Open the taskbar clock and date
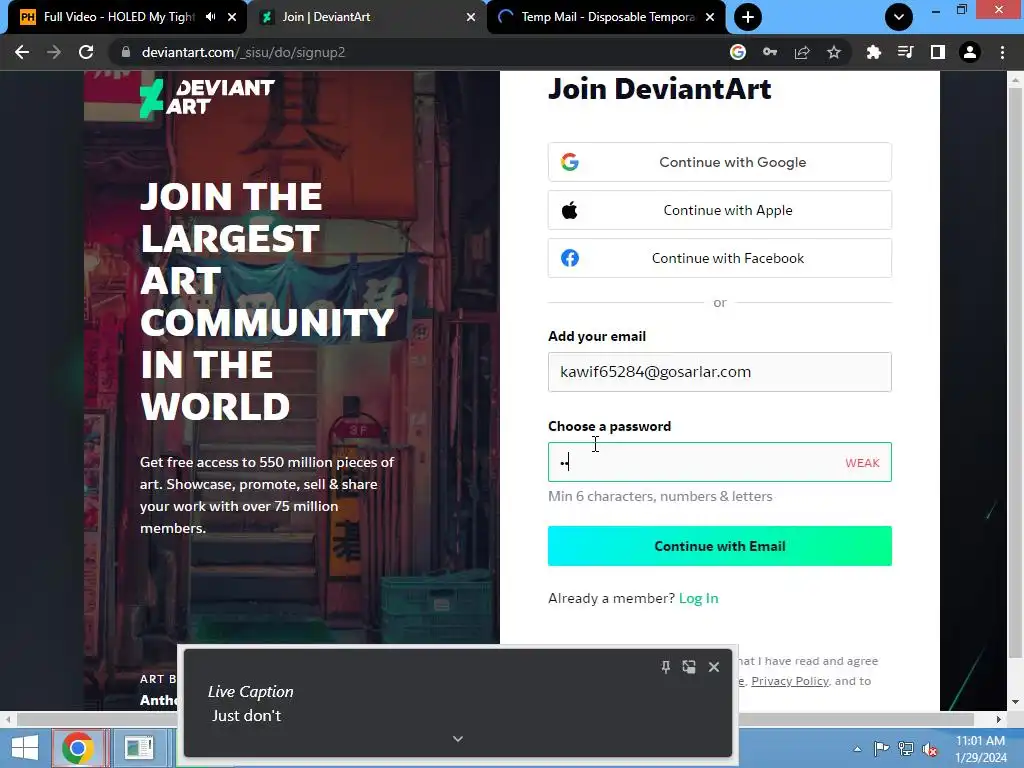The height and width of the screenshot is (768, 1024). click(x=980, y=749)
